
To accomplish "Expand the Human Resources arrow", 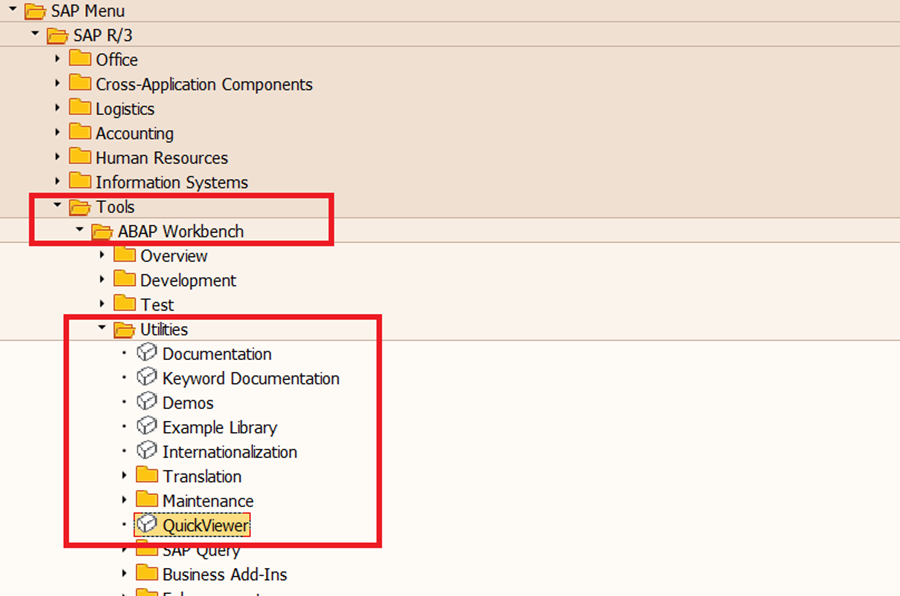I will (x=57, y=157).
